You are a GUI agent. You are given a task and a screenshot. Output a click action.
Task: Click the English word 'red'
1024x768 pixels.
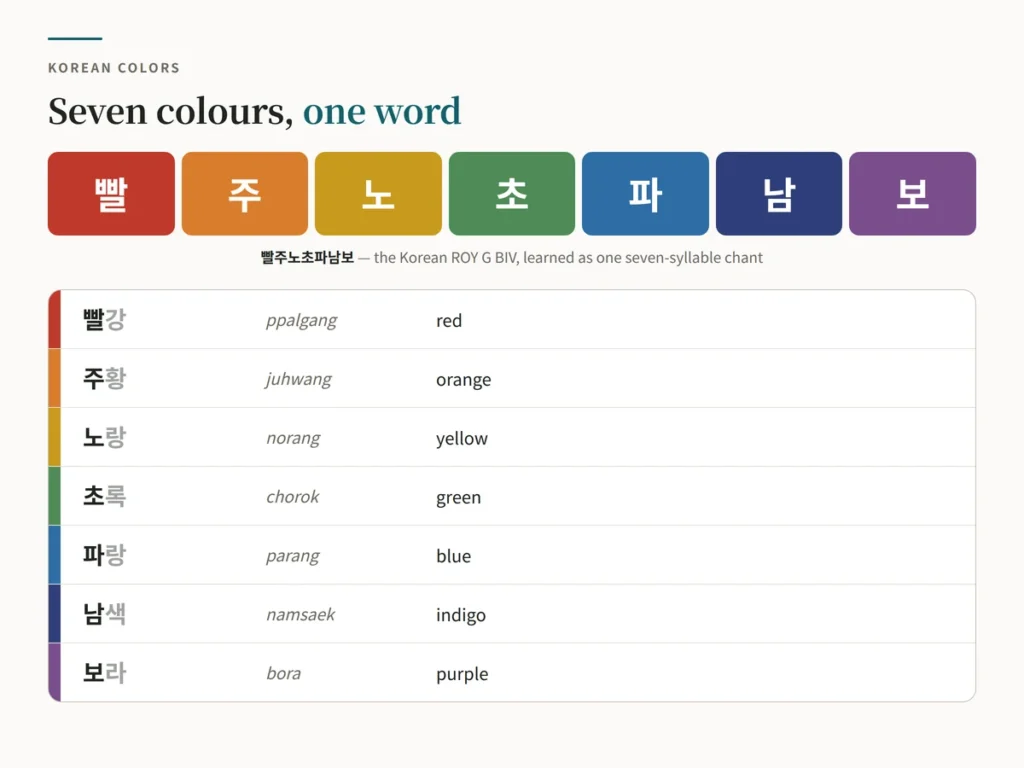click(449, 321)
